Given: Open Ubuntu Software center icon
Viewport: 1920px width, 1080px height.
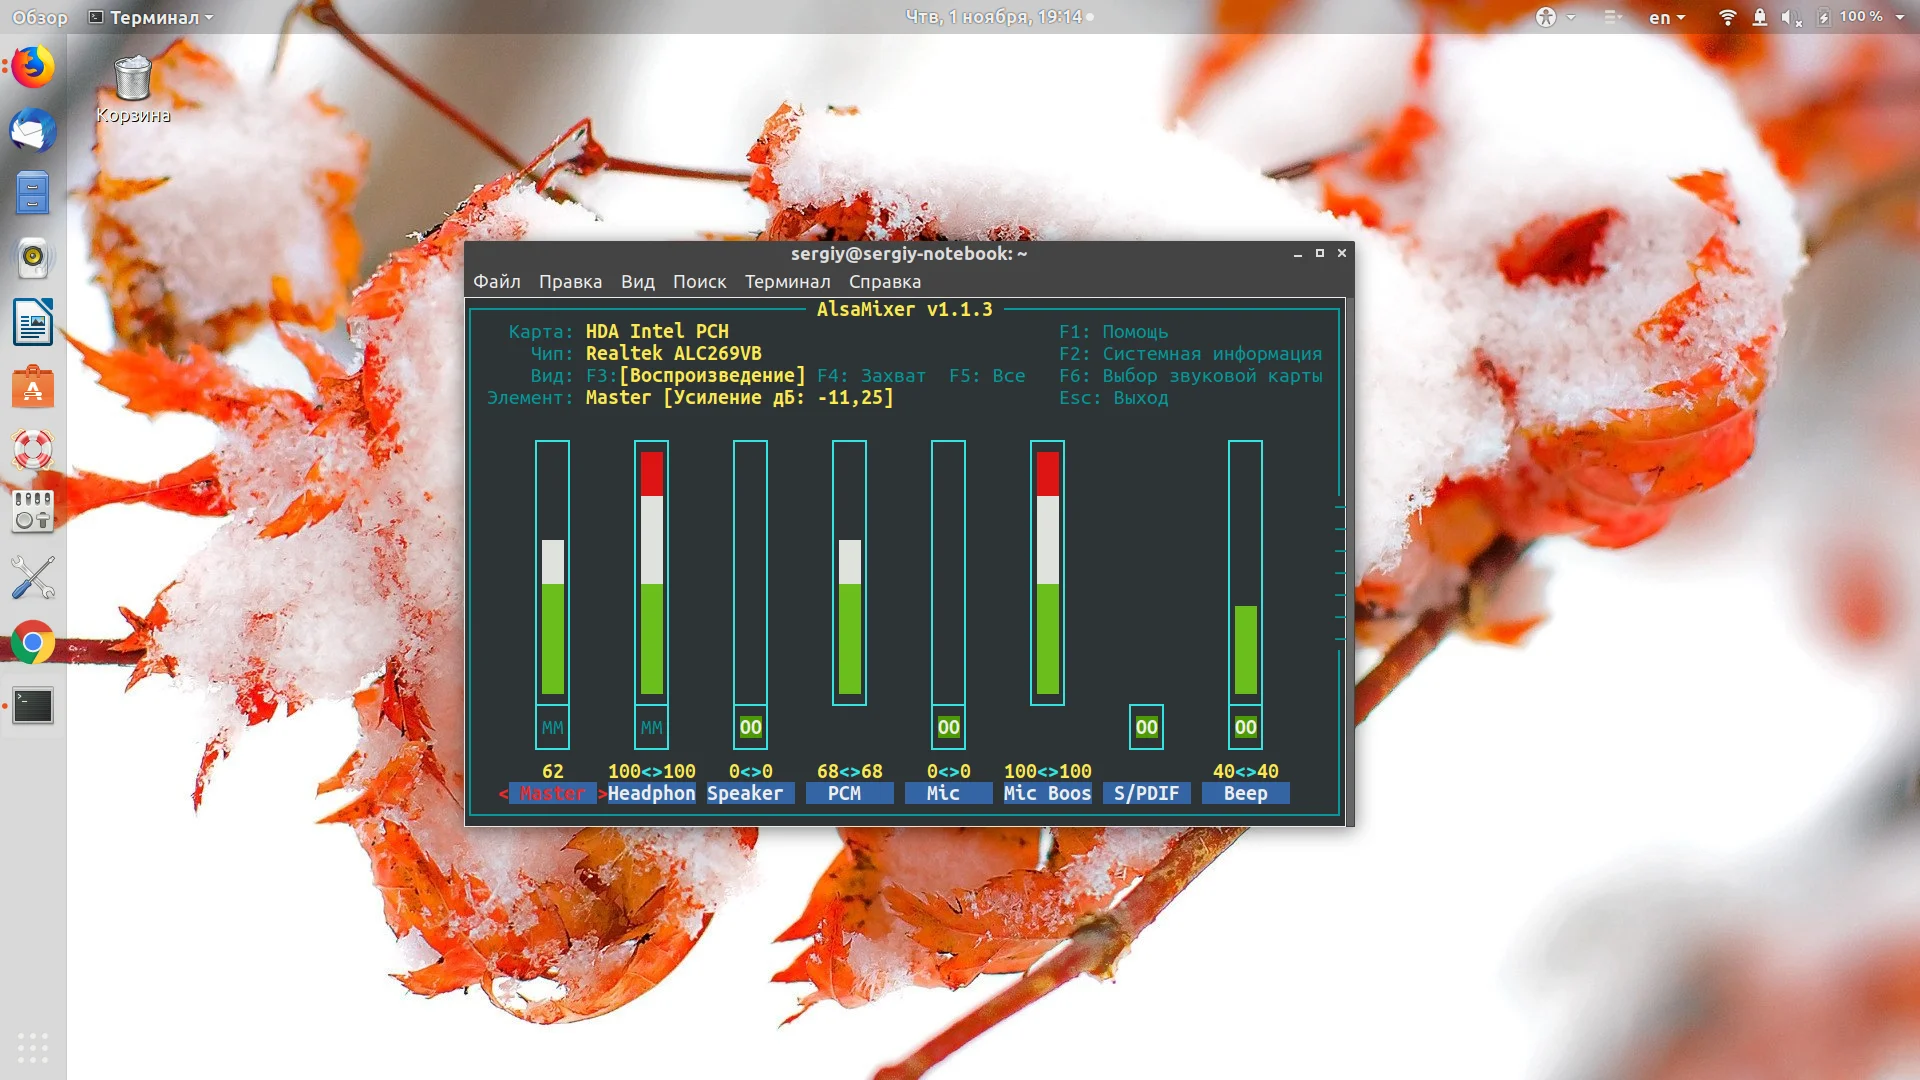Looking at the screenshot, I should (33, 386).
